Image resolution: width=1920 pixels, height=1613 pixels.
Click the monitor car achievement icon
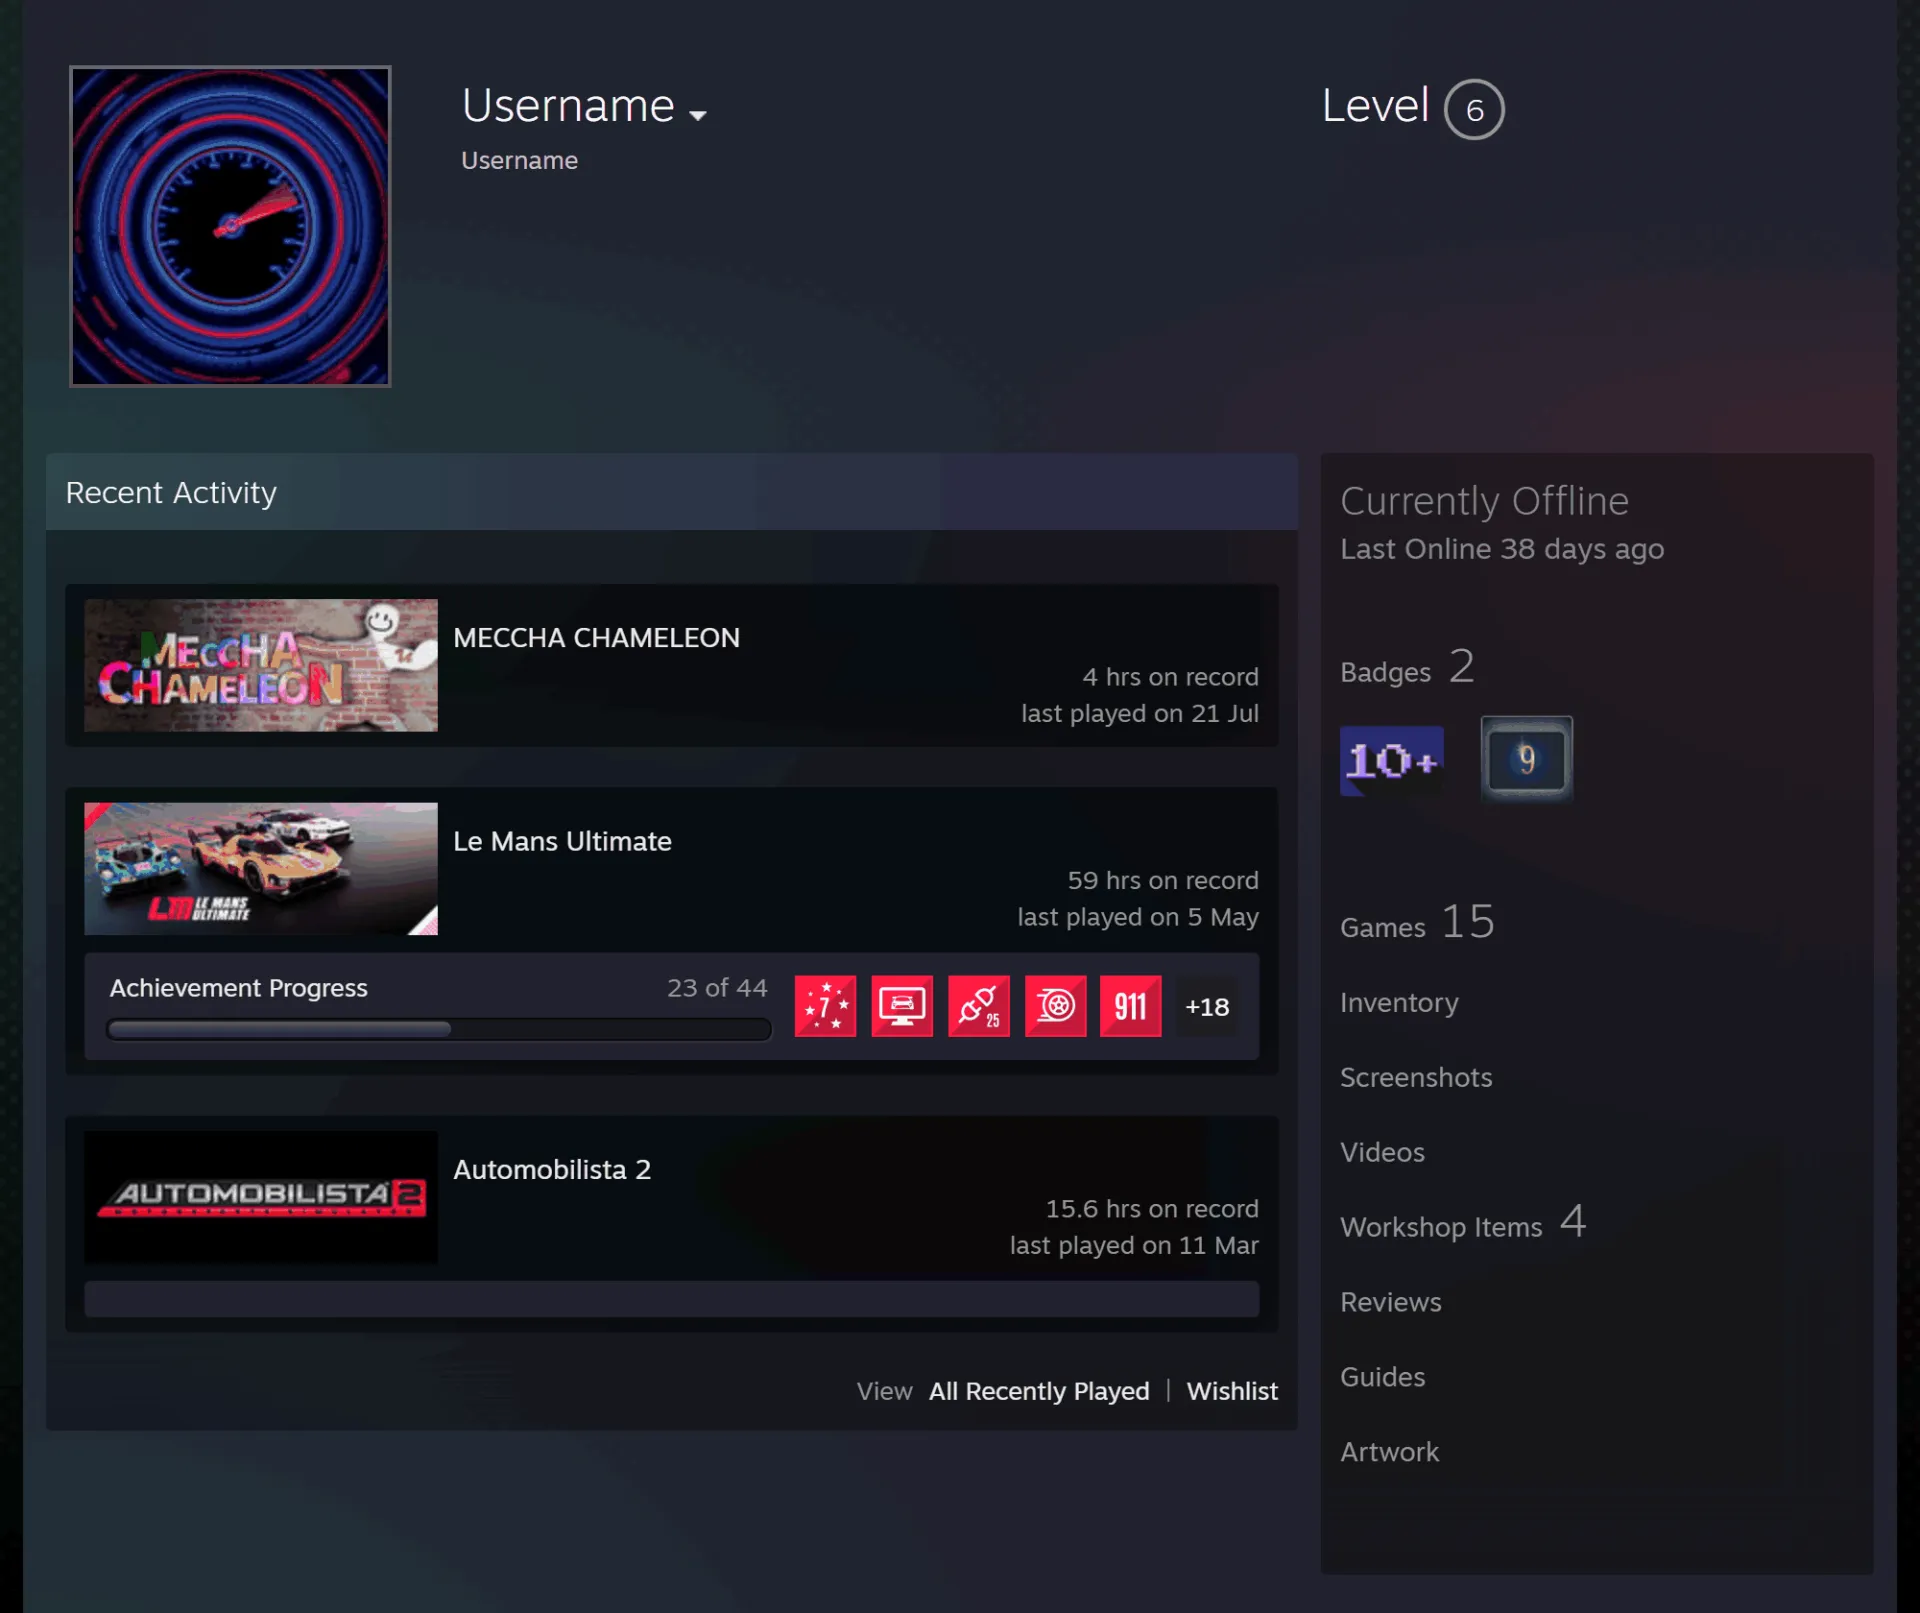pyautogui.click(x=902, y=1006)
